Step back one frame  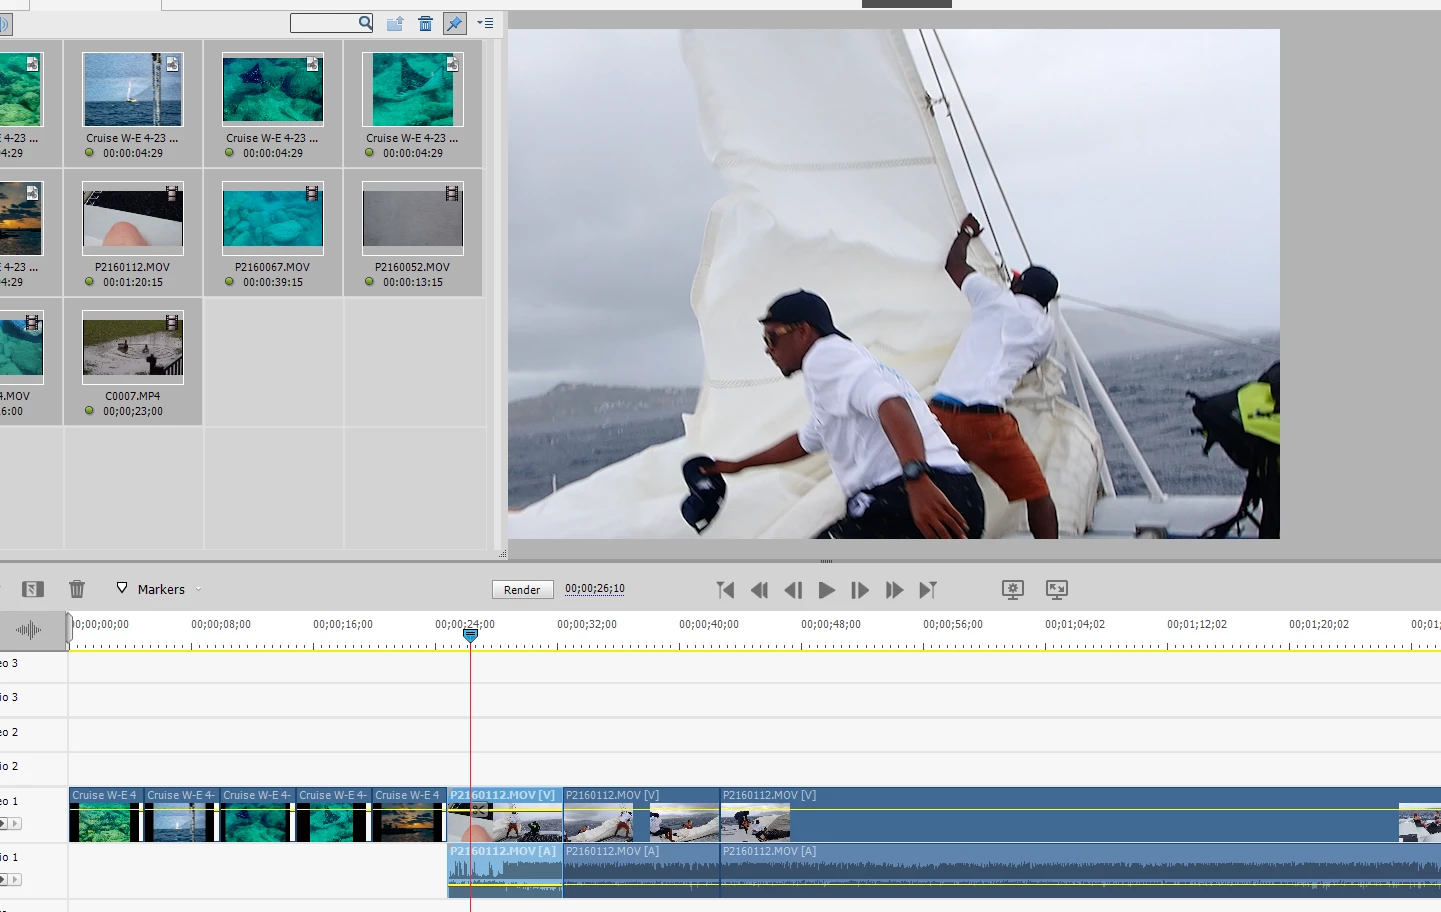click(793, 590)
